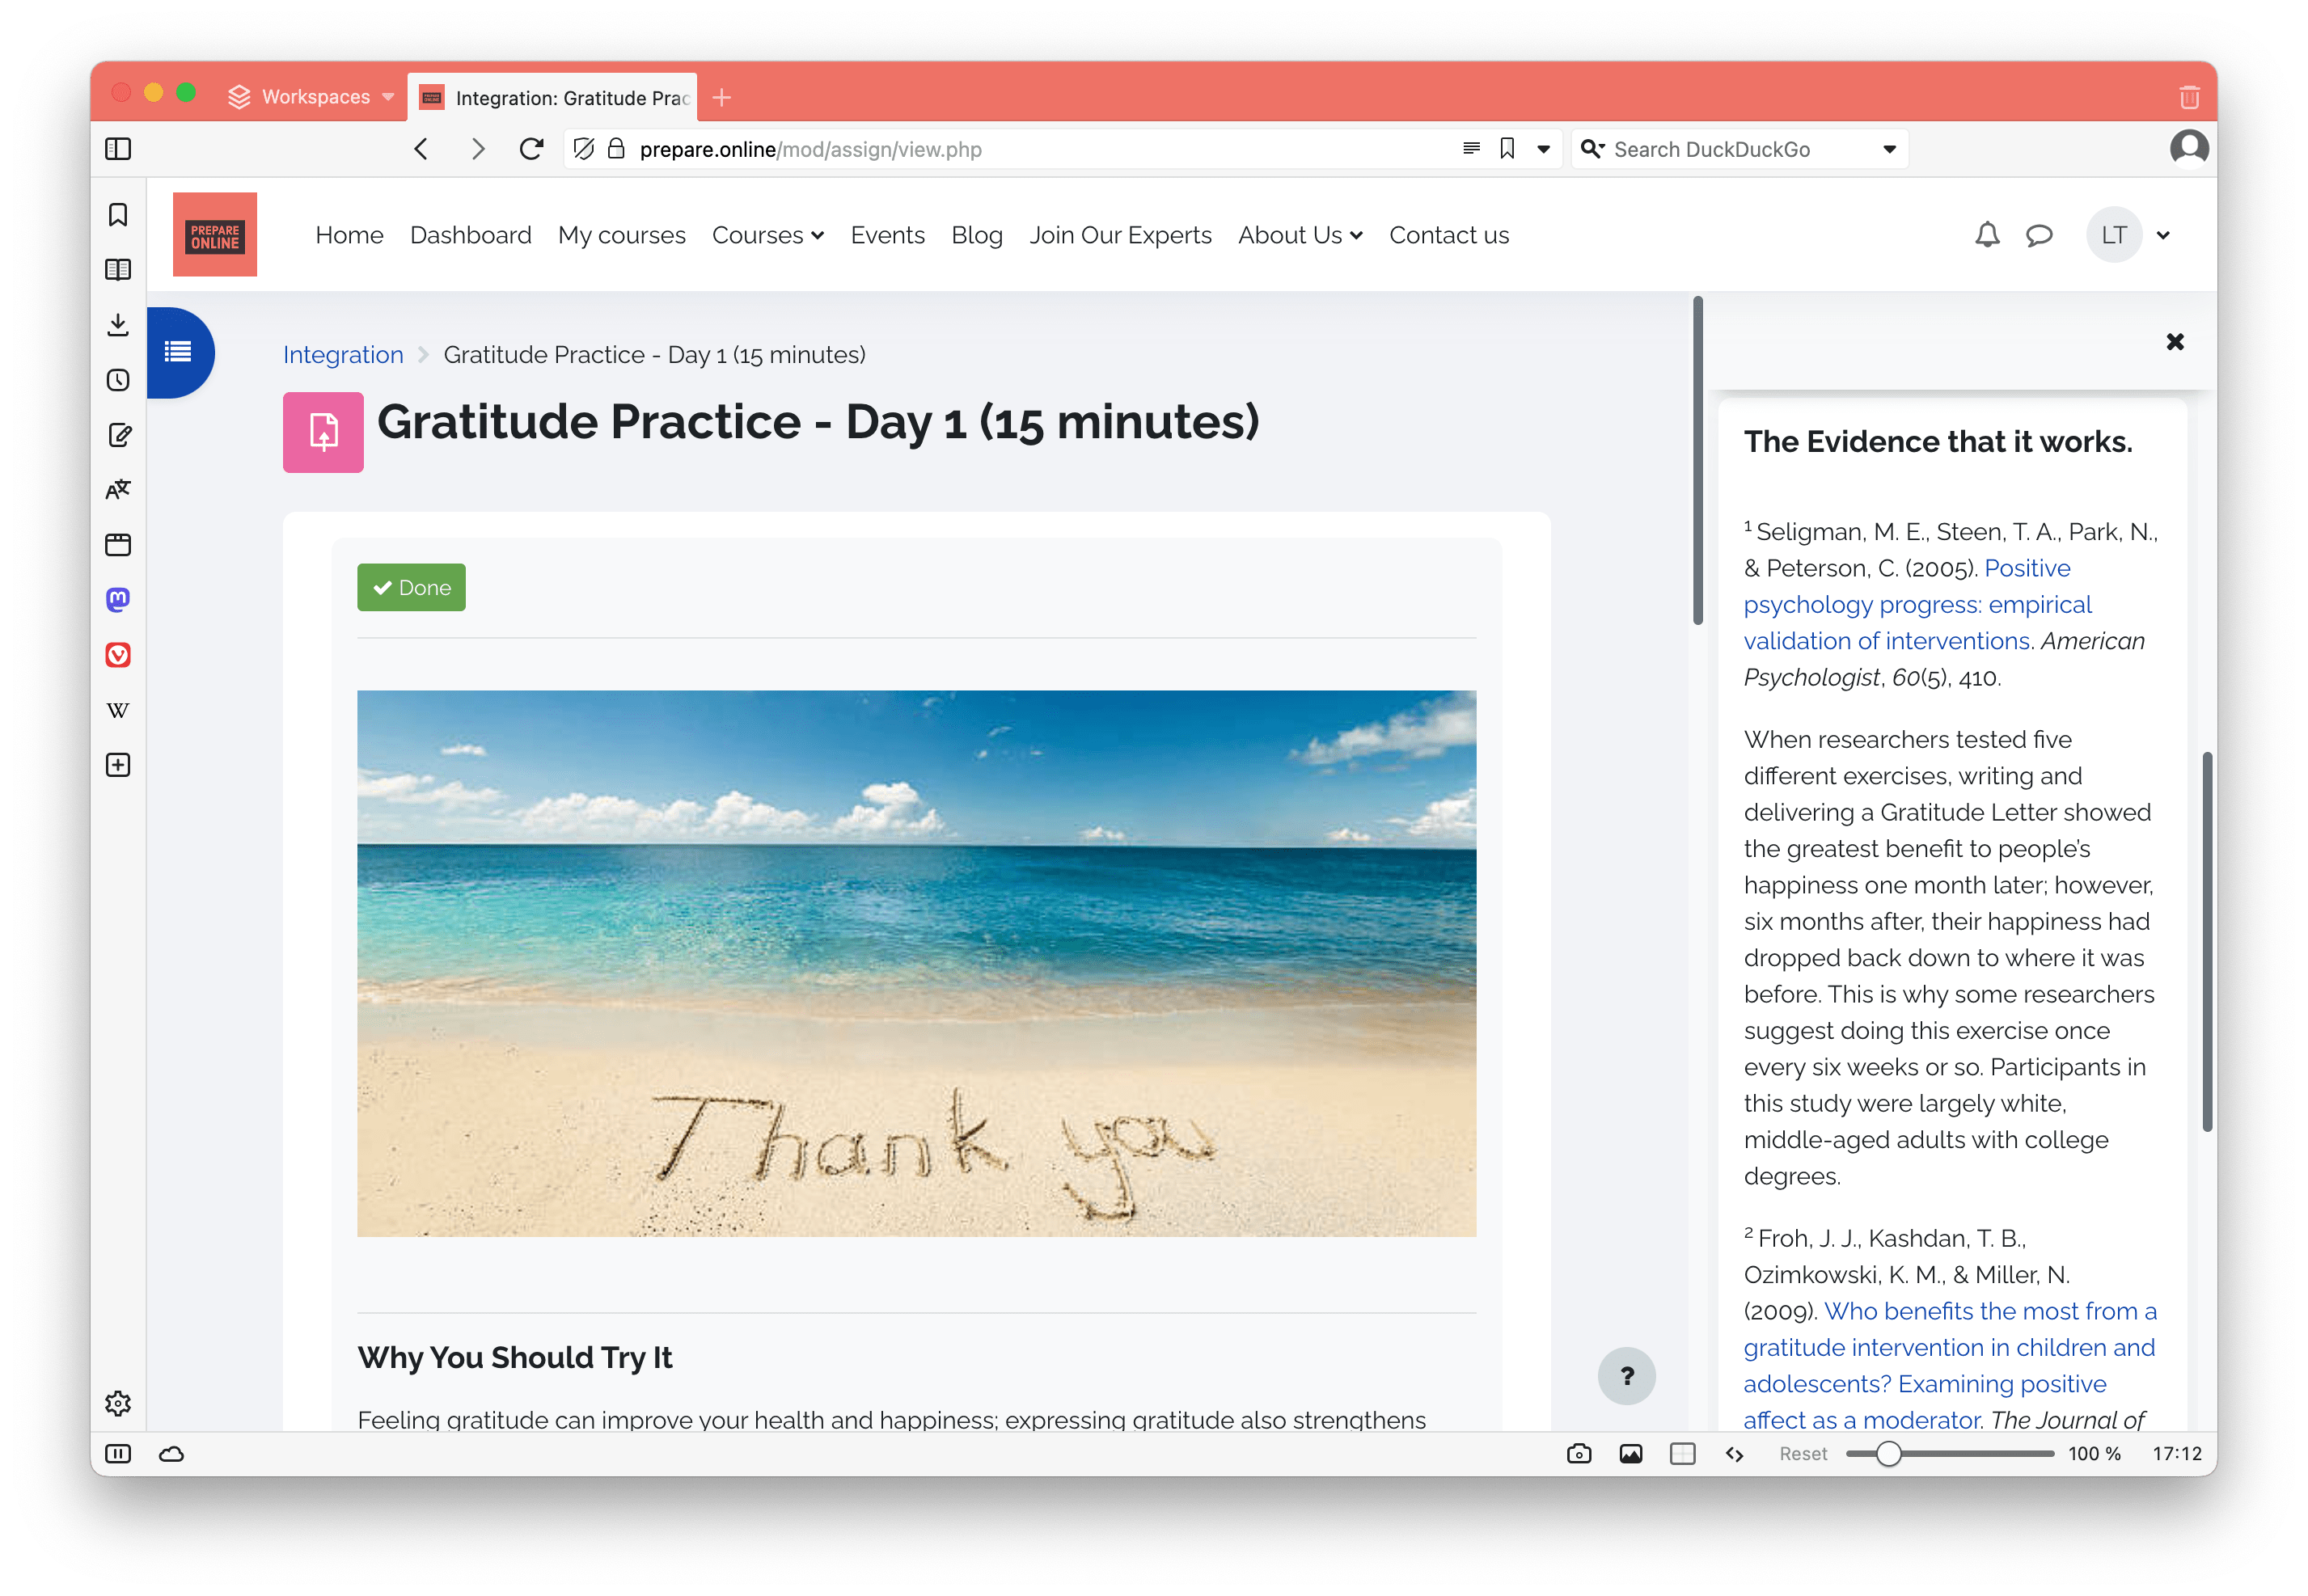This screenshot has width=2308, height=1596.
Task: Expand the Workspaces tab switcher
Action: [387, 95]
